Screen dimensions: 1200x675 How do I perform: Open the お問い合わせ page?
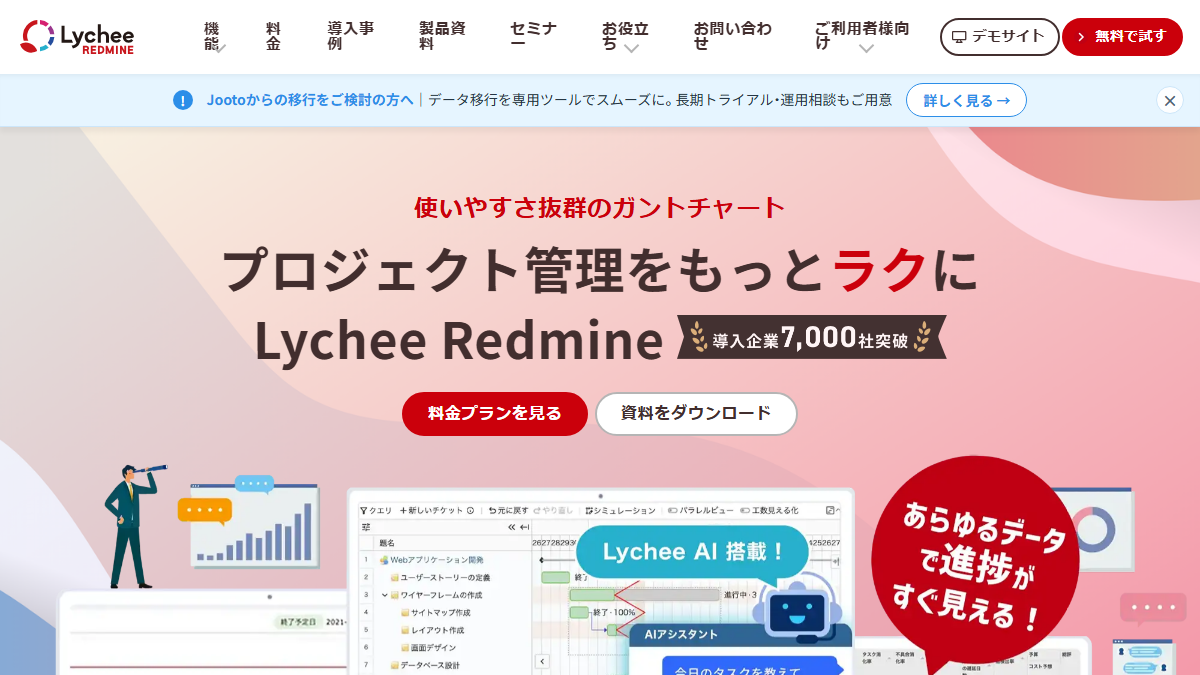[732, 37]
